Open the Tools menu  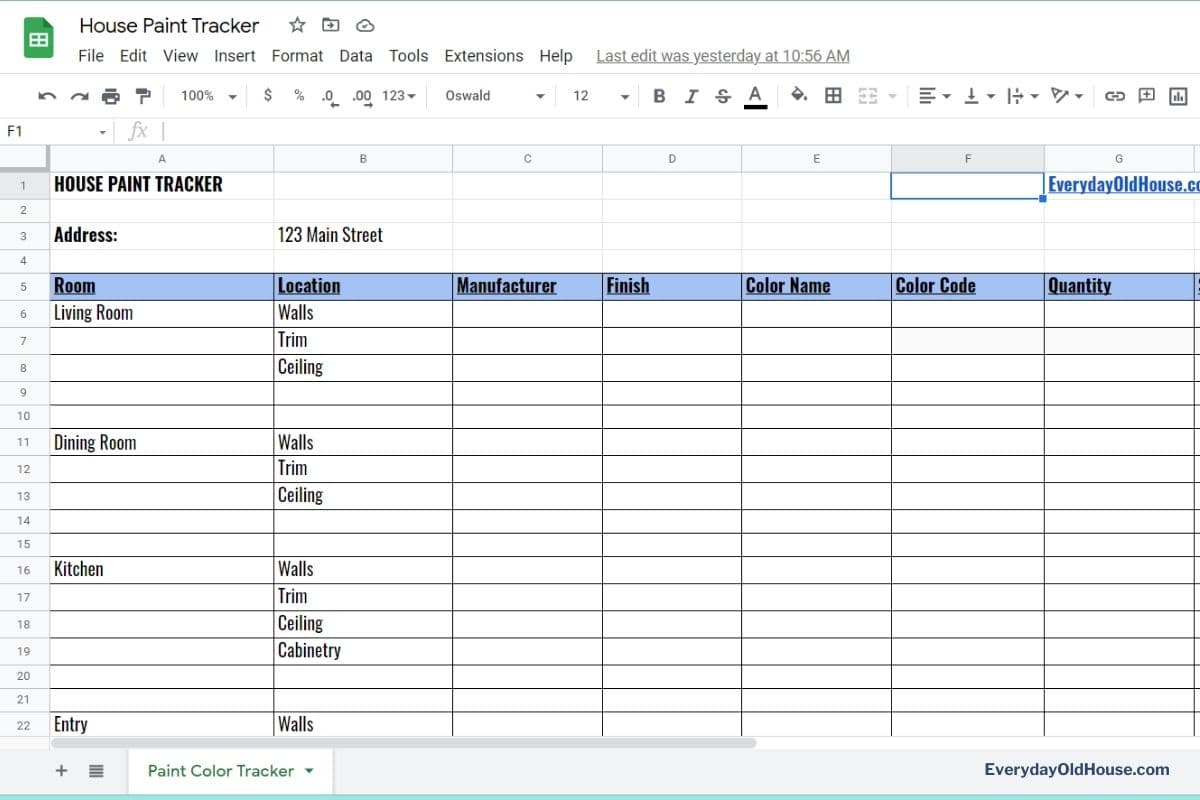408,56
